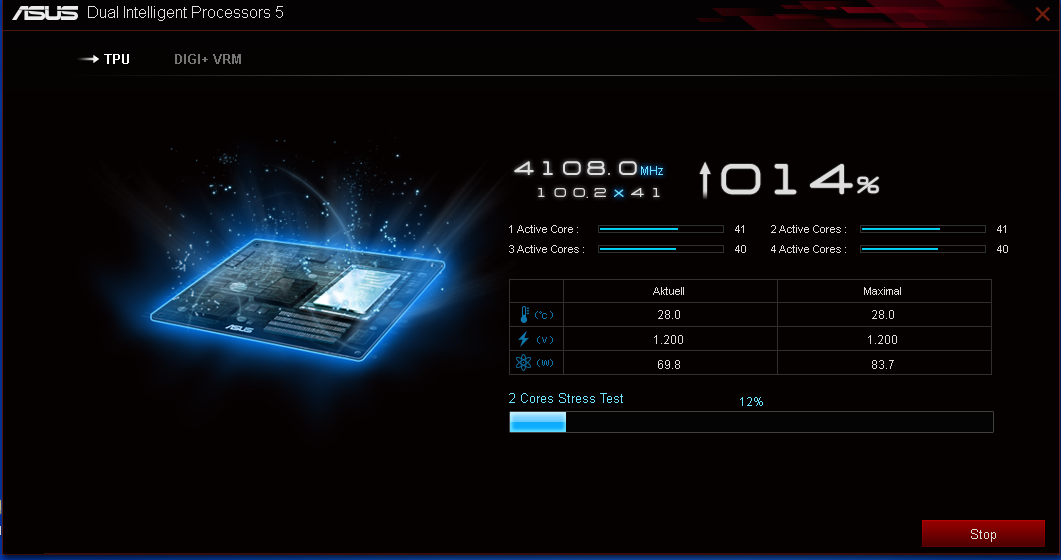Click the Dual Intelligent Processors 5 title
The width and height of the screenshot is (1061, 560).
[x=185, y=13]
